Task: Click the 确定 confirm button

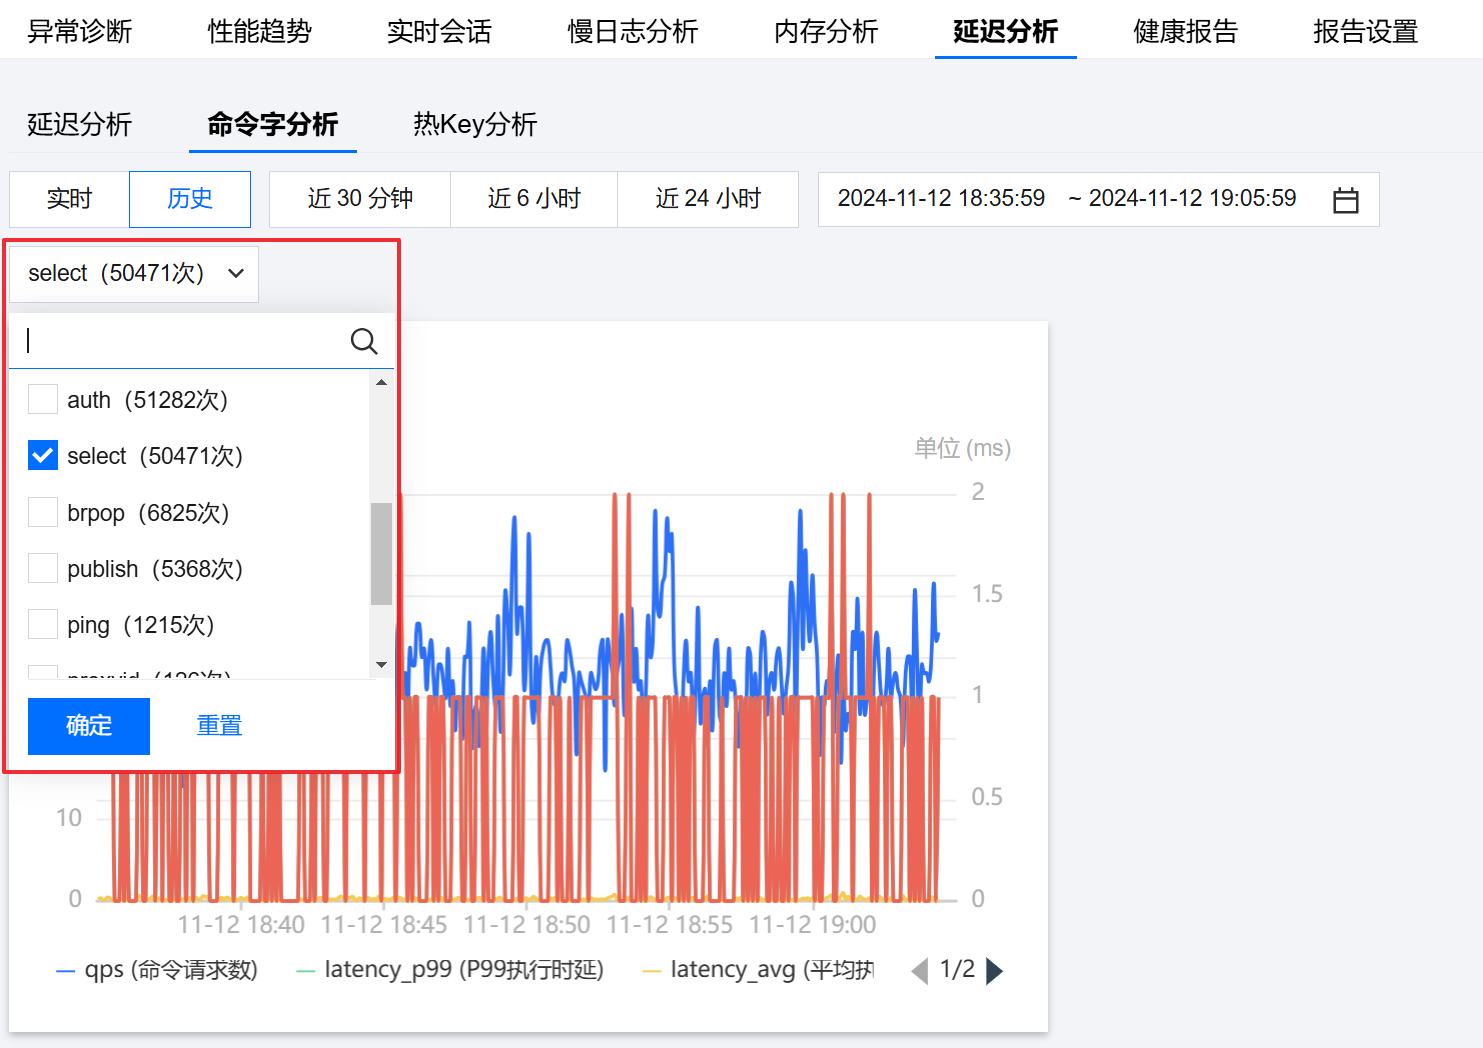Action: click(89, 726)
